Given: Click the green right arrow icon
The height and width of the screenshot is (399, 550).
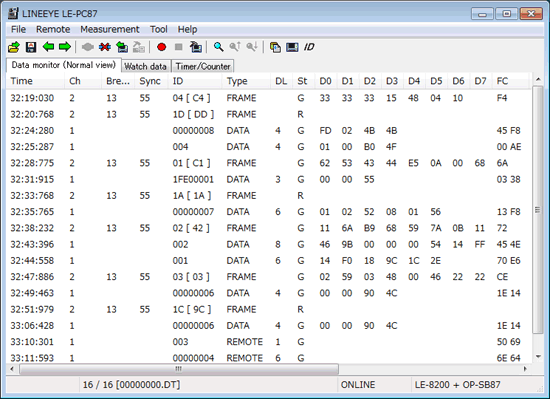Looking at the screenshot, I should pyautogui.click(x=65, y=47).
